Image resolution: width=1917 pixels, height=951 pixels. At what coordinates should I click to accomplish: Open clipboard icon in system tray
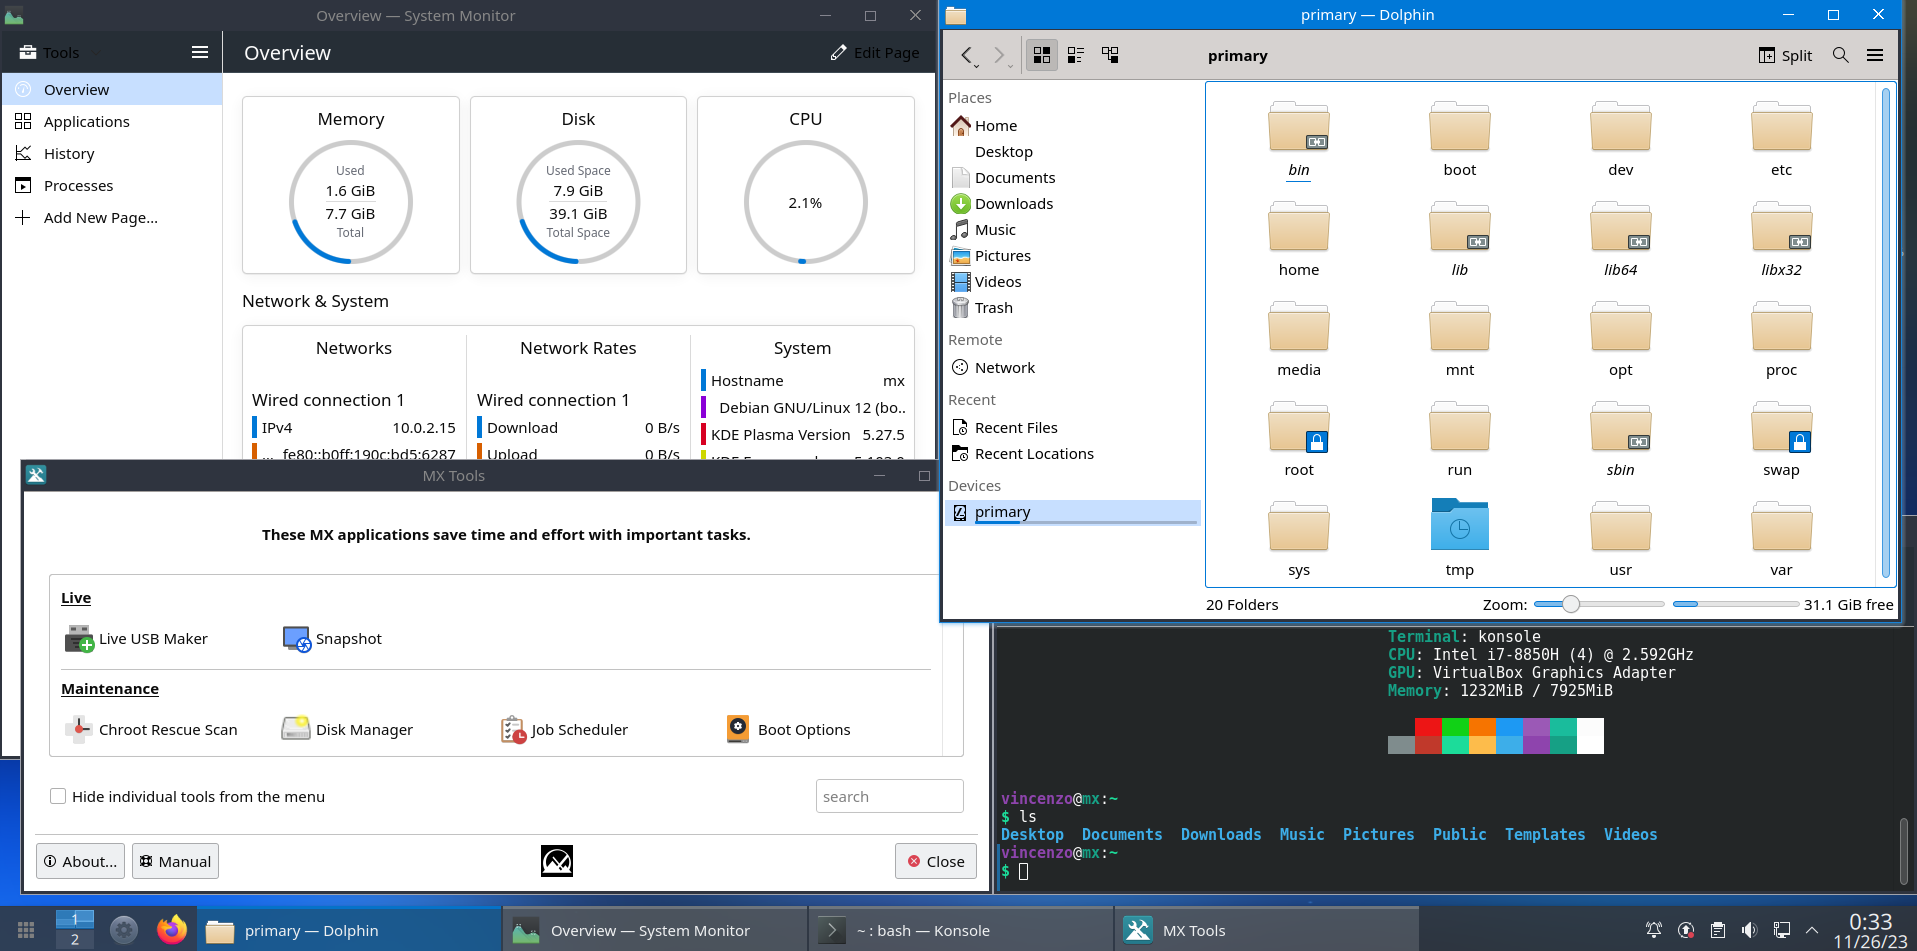tap(1718, 930)
